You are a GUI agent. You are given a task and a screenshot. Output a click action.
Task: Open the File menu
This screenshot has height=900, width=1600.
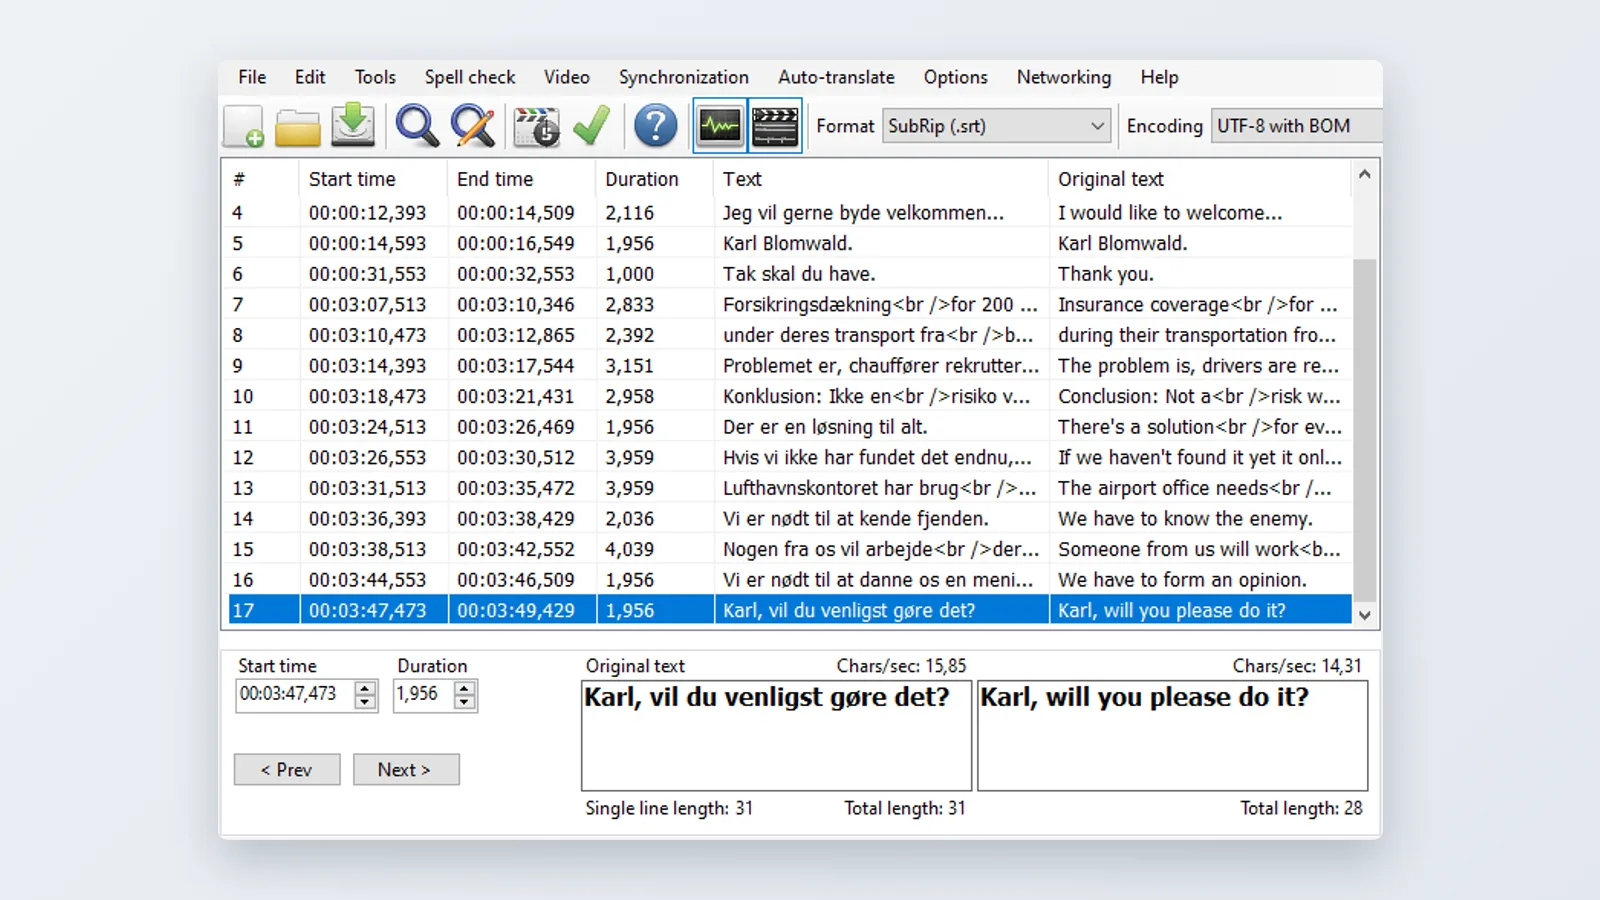[x=252, y=77]
